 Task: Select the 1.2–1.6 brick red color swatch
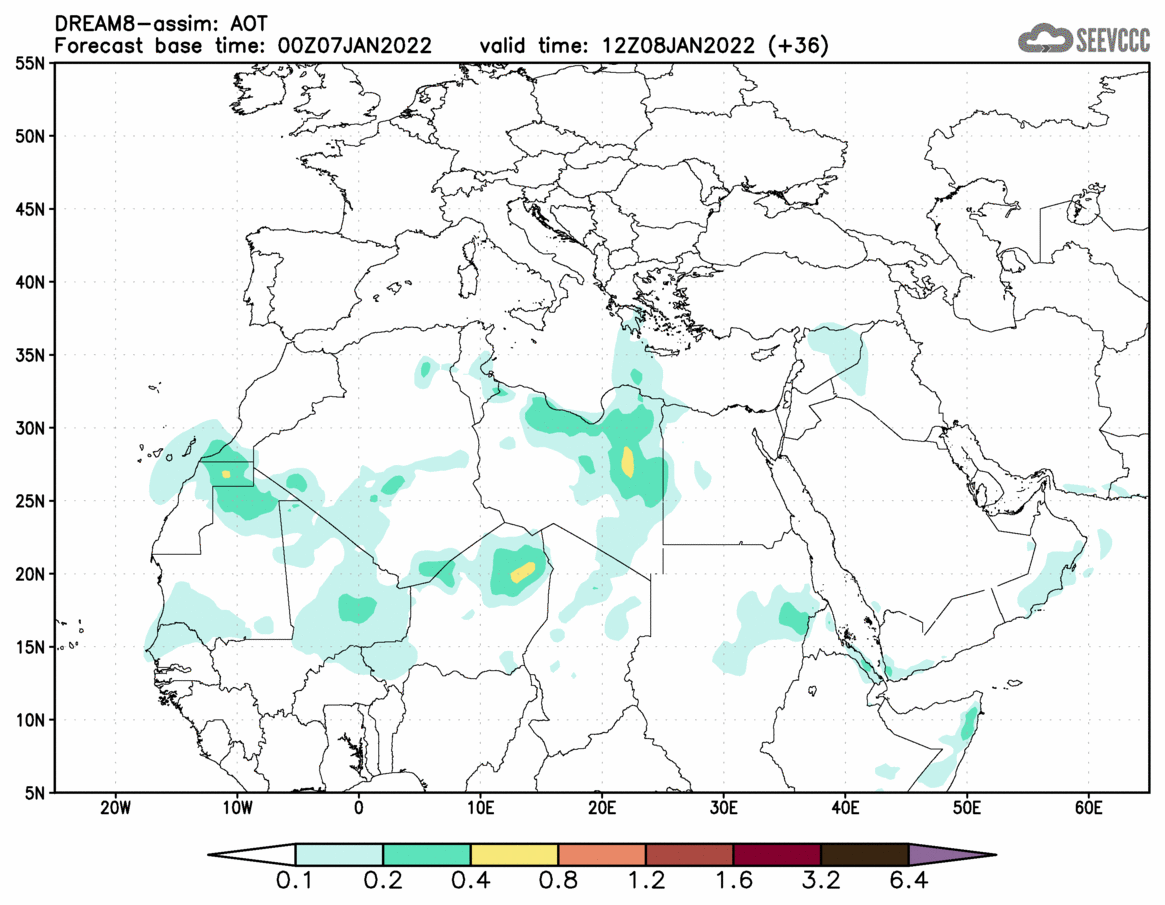pyautogui.click(x=689, y=854)
